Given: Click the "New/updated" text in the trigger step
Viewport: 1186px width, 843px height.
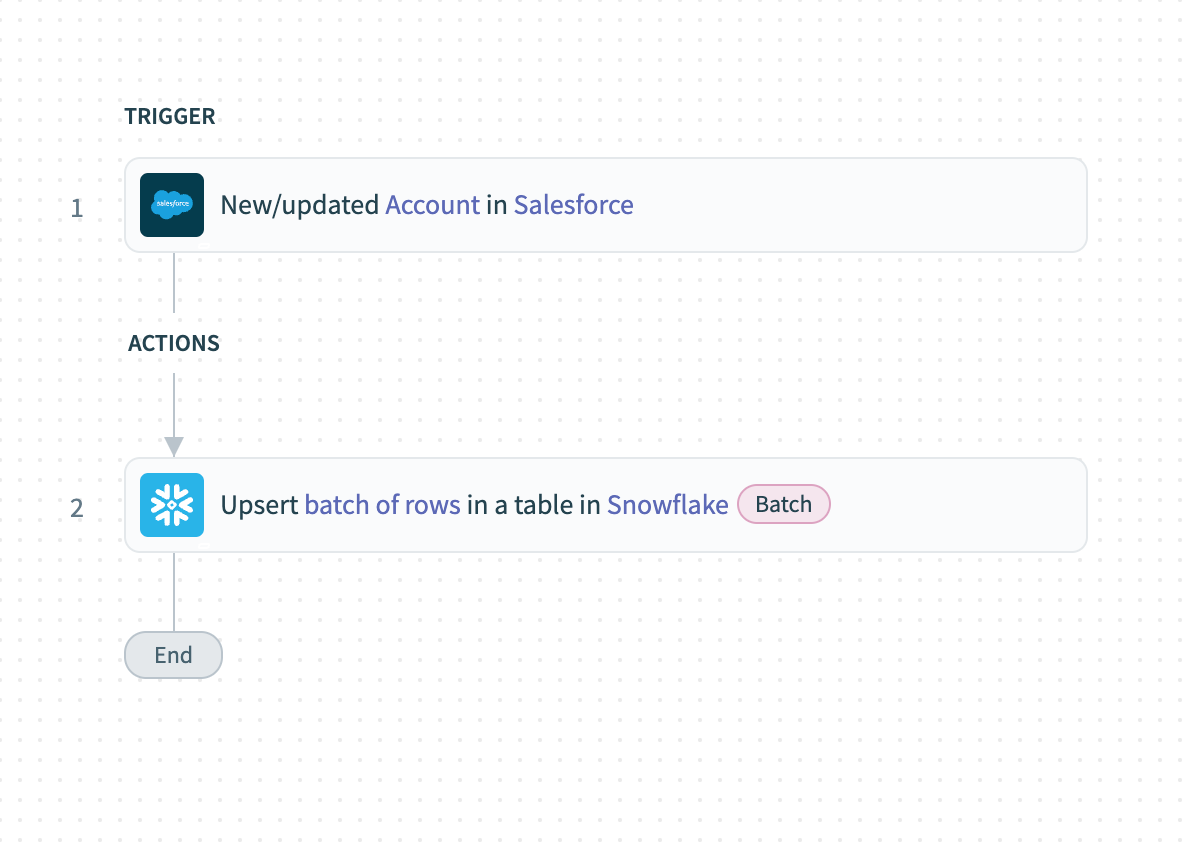Looking at the screenshot, I should click(x=300, y=205).
